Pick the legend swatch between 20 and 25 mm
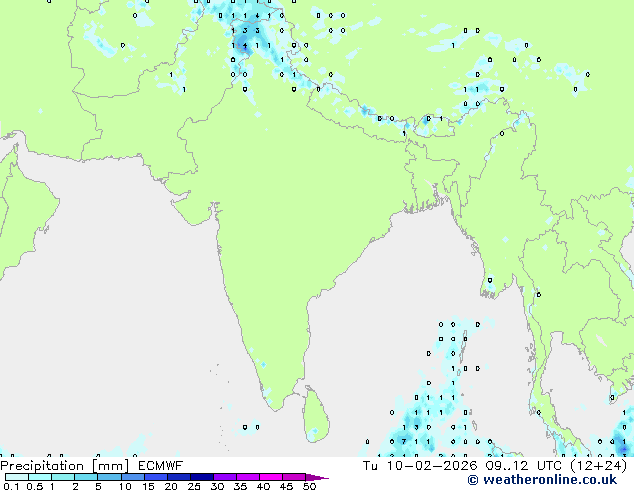 [x=179, y=477]
